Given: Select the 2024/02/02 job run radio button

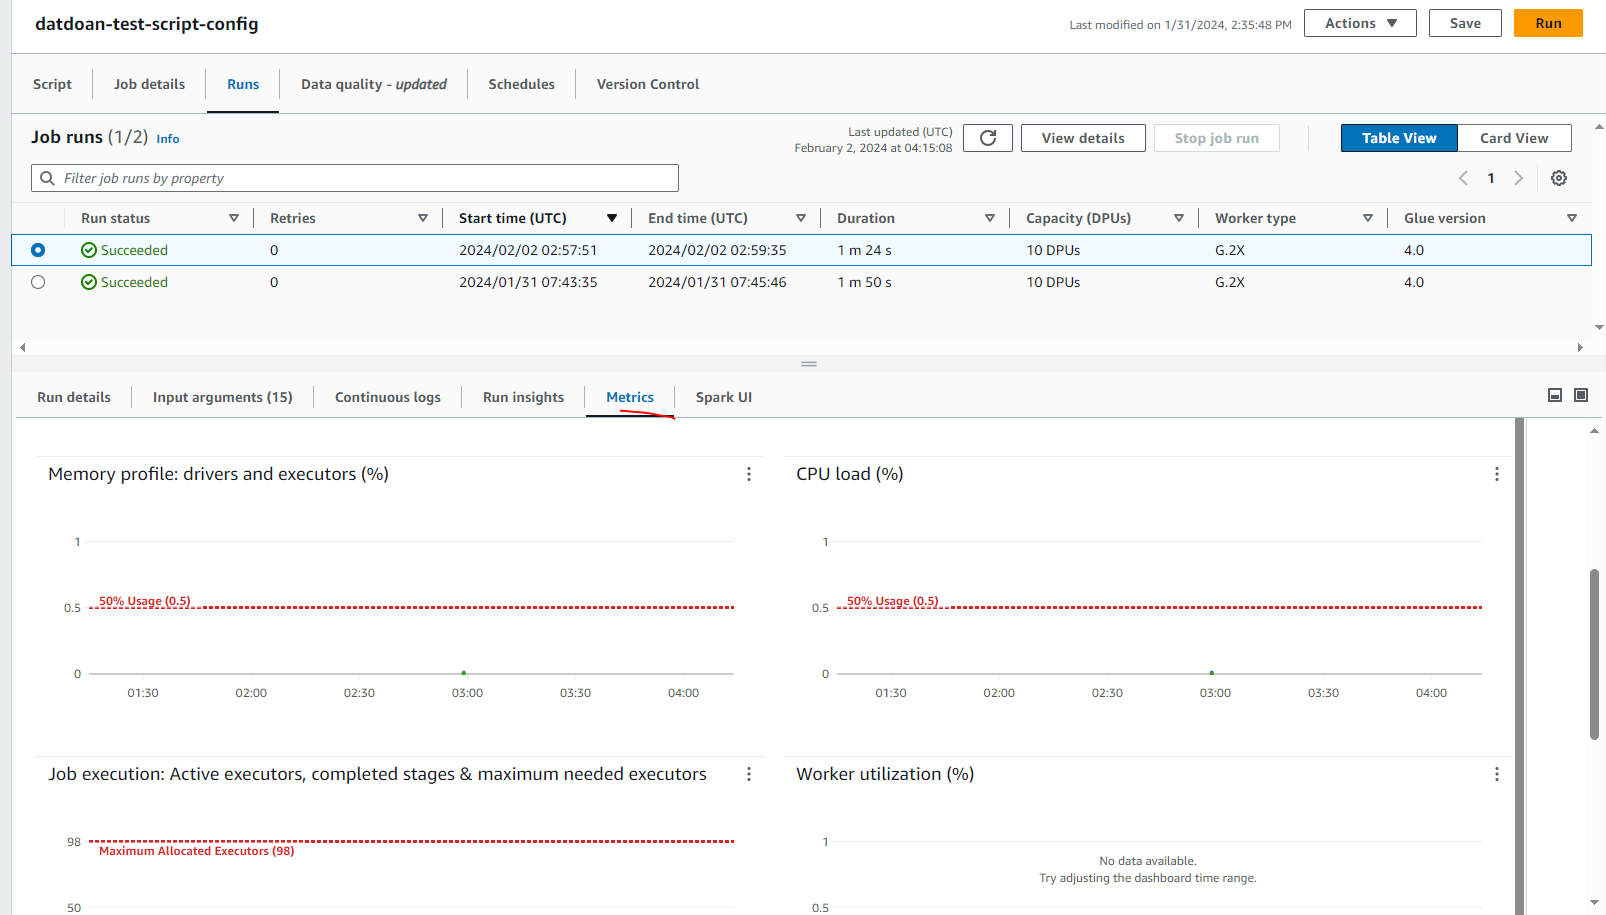Looking at the screenshot, I should point(38,250).
